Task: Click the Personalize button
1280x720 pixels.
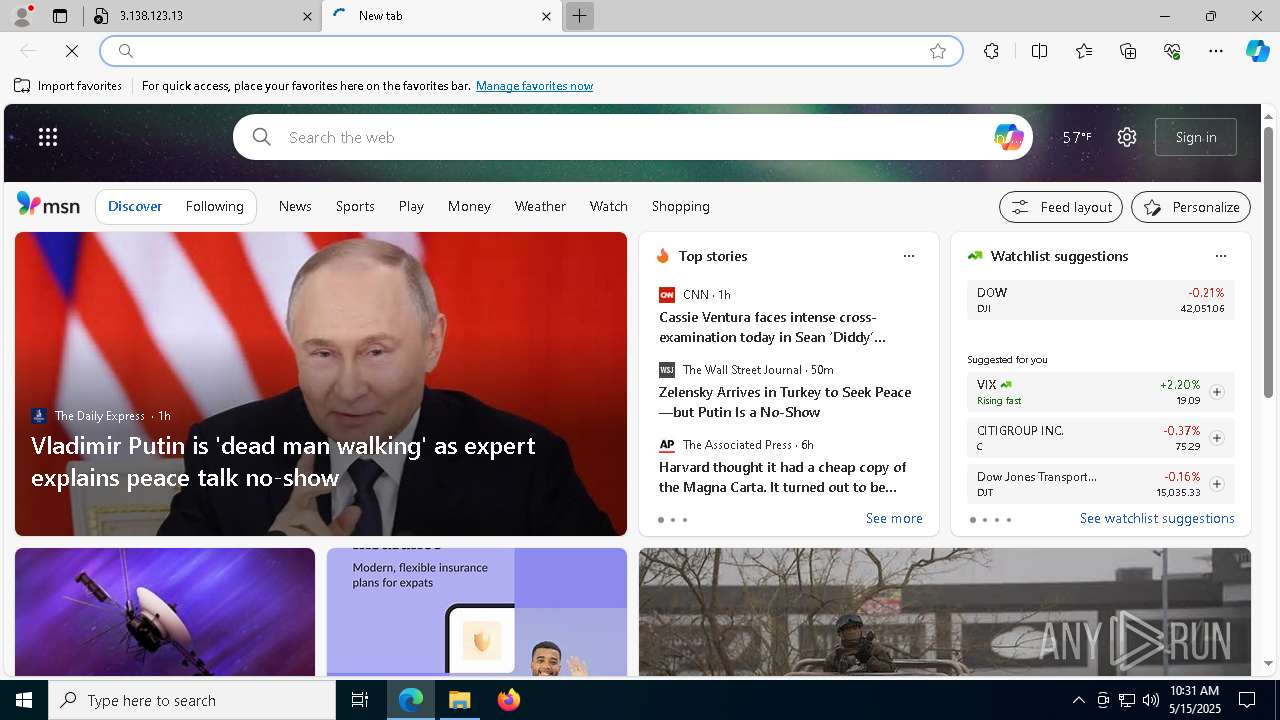Action: pyautogui.click(x=1191, y=207)
